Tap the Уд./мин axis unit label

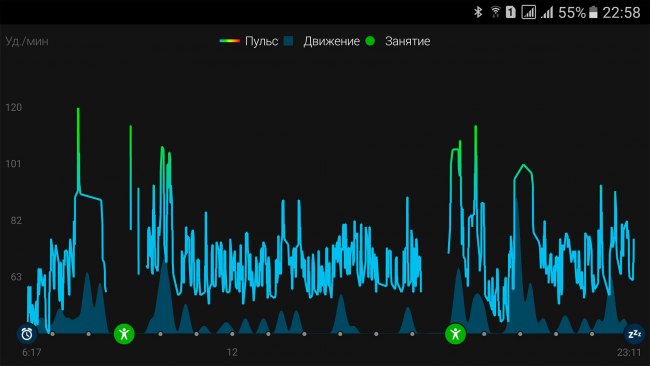coord(27,41)
